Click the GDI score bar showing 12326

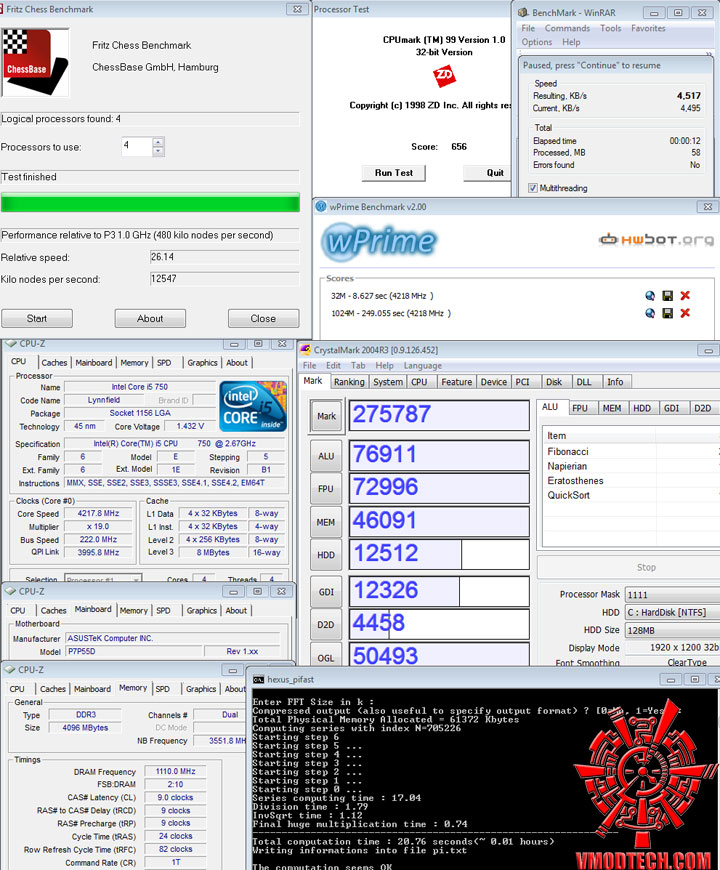[439, 591]
